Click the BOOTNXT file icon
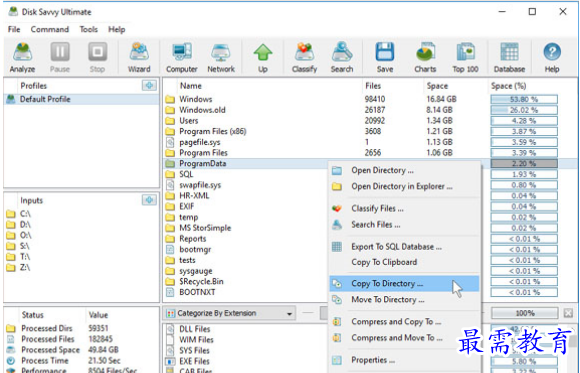 170,292
